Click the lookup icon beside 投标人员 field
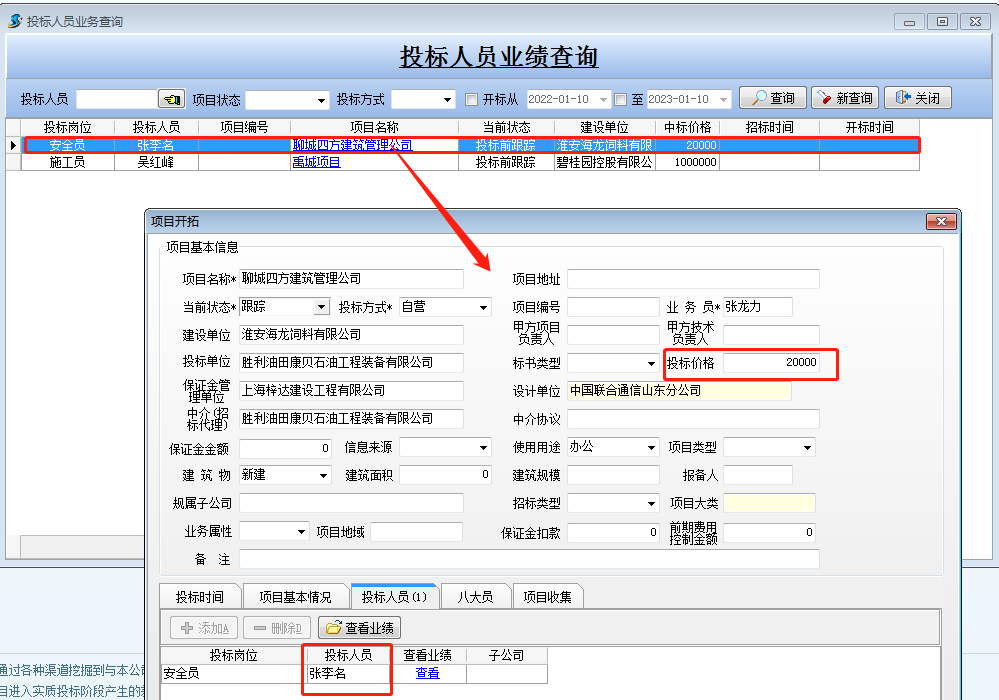 coord(172,99)
